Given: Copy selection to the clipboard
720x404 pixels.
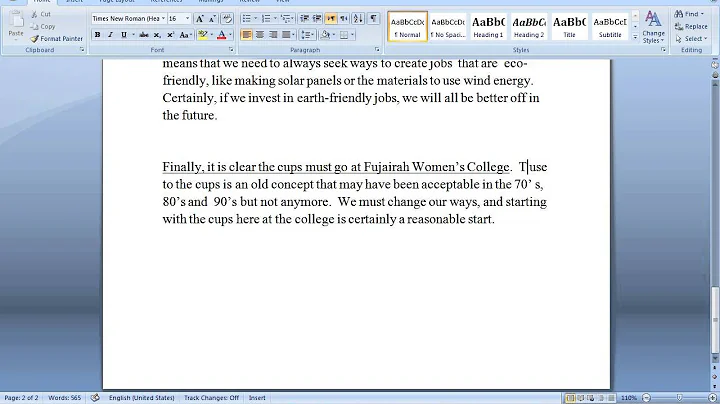Looking at the screenshot, I should coord(43,27).
